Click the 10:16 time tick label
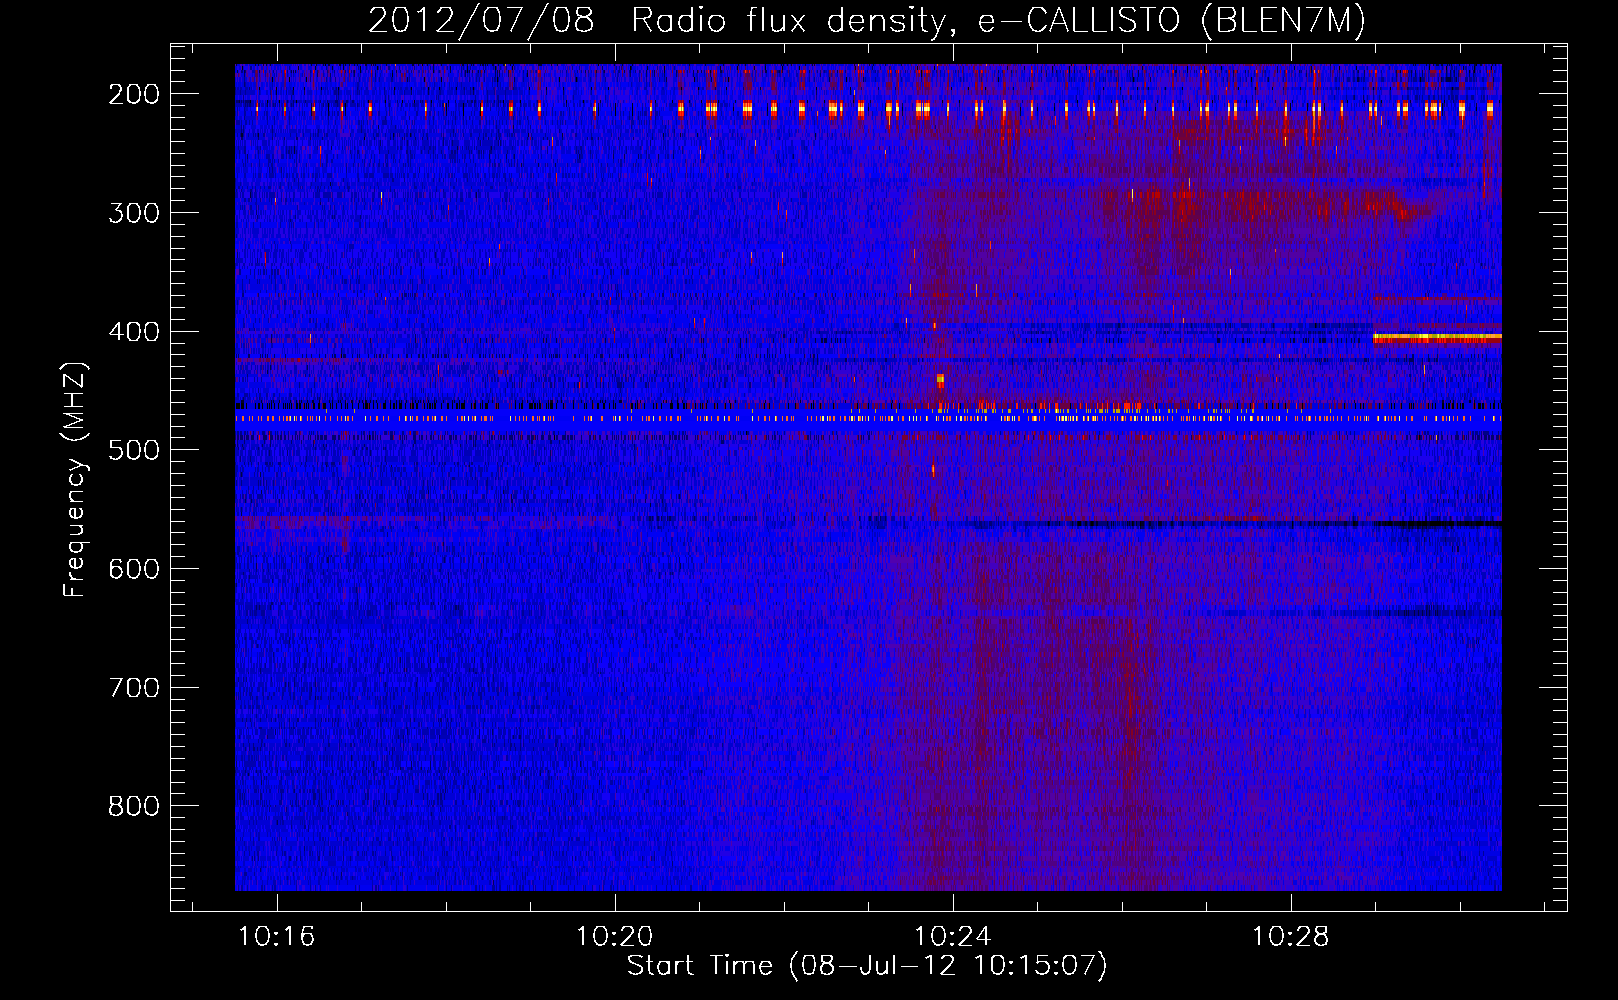The height and width of the screenshot is (1000, 1618). pos(277,936)
